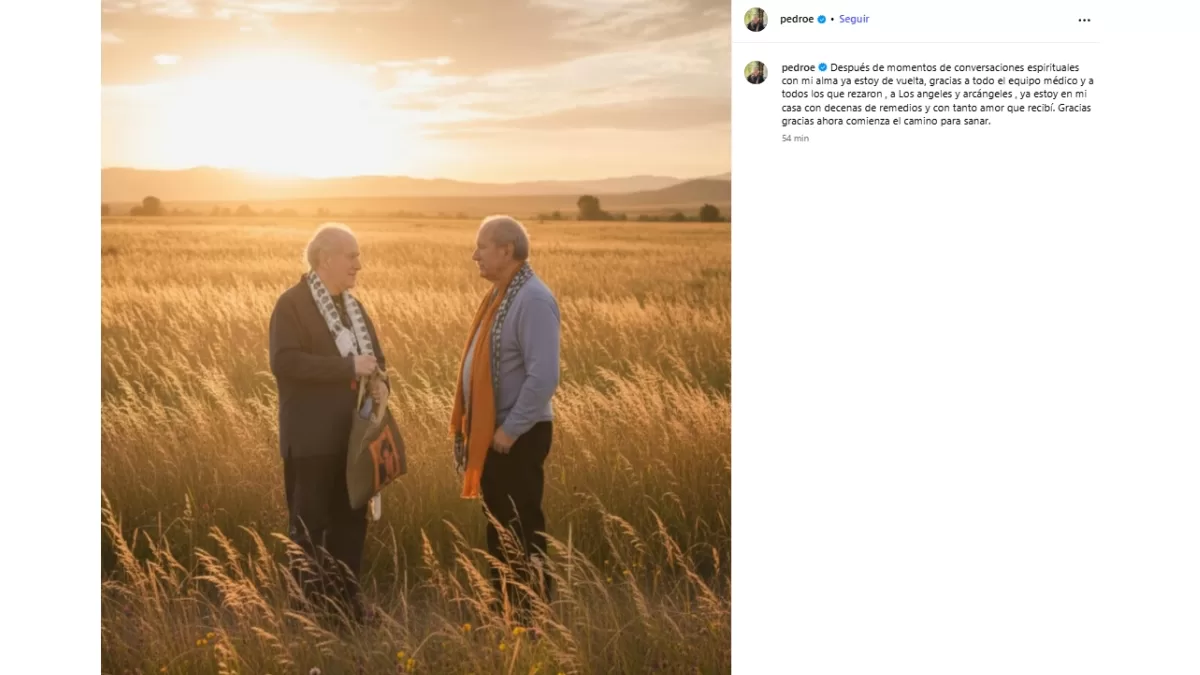Image resolution: width=1200 pixels, height=675 pixels.
Task: Open the three-dot more options menu
Action: click(x=1084, y=20)
